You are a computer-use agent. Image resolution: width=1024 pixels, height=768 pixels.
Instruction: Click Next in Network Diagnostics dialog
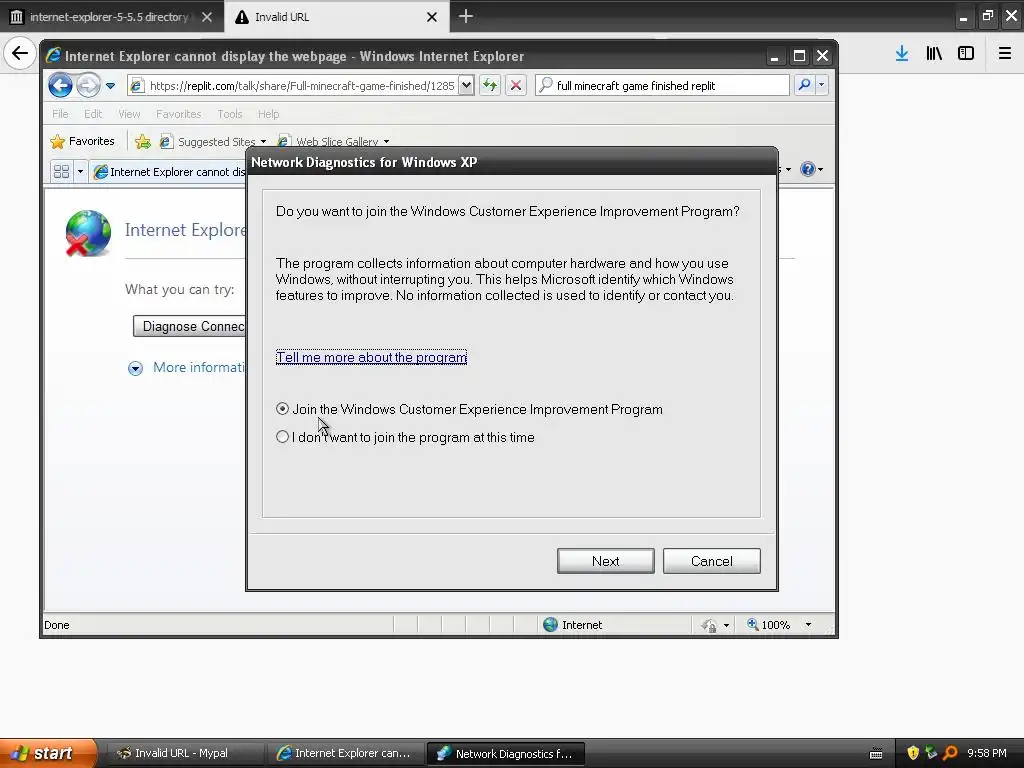pos(605,561)
